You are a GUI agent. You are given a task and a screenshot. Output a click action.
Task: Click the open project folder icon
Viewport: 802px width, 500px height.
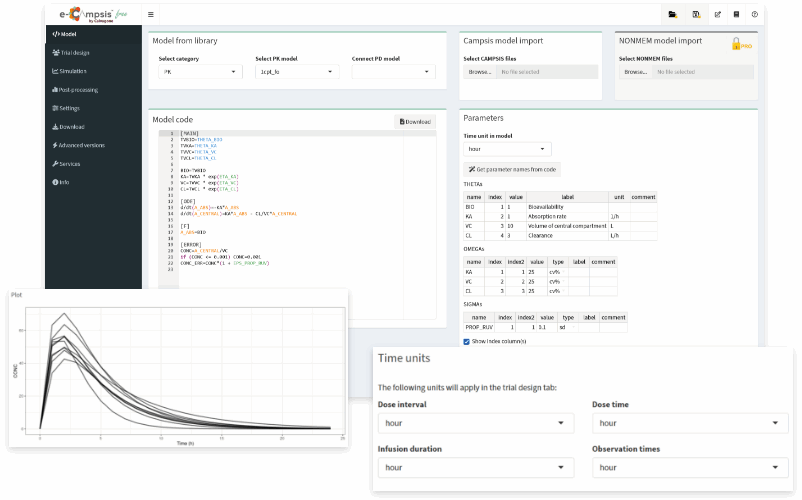673,15
